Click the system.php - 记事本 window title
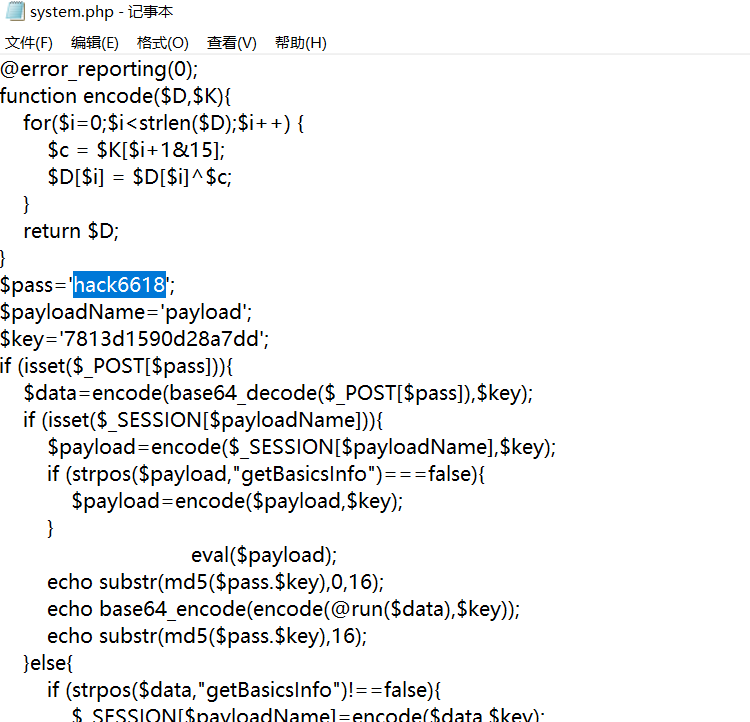750x722 pixels. 101,11
